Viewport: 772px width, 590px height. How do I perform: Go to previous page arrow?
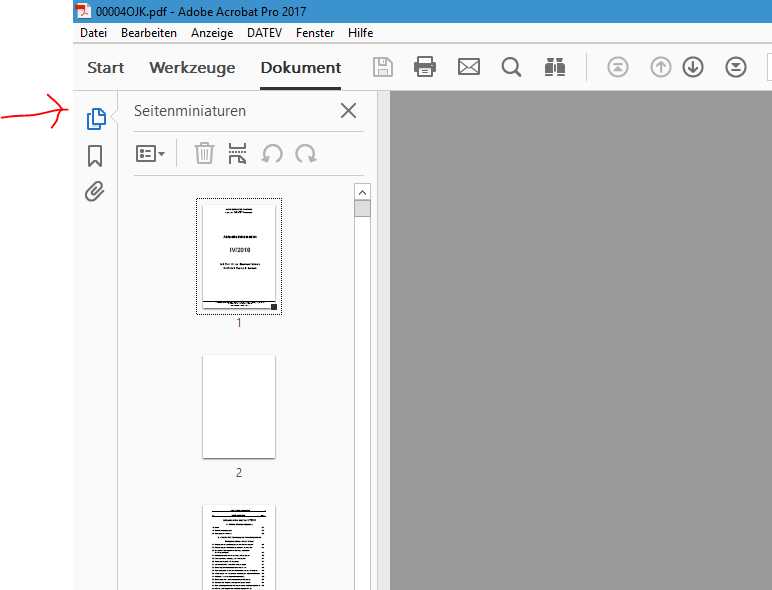coord(661,67)
